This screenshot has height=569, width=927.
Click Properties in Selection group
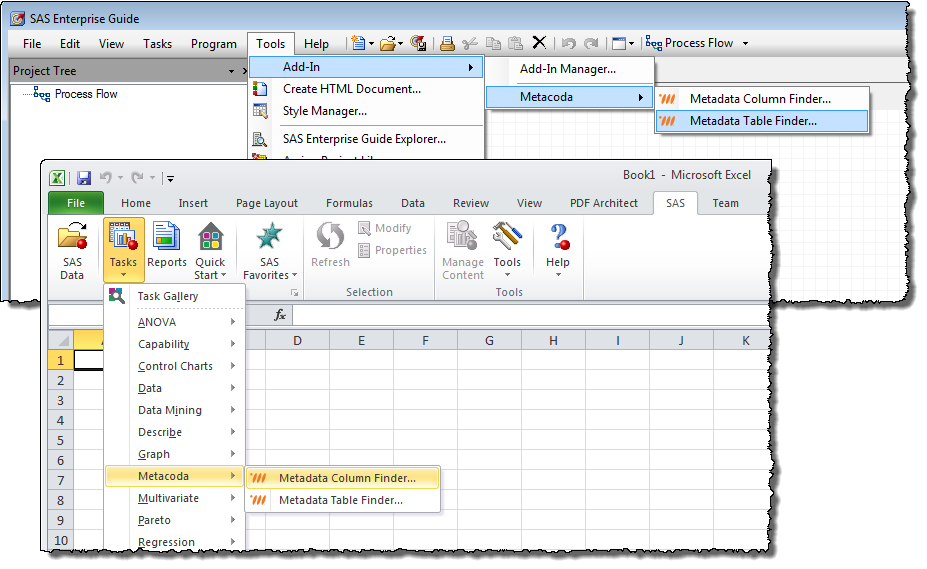pos(392,250)
